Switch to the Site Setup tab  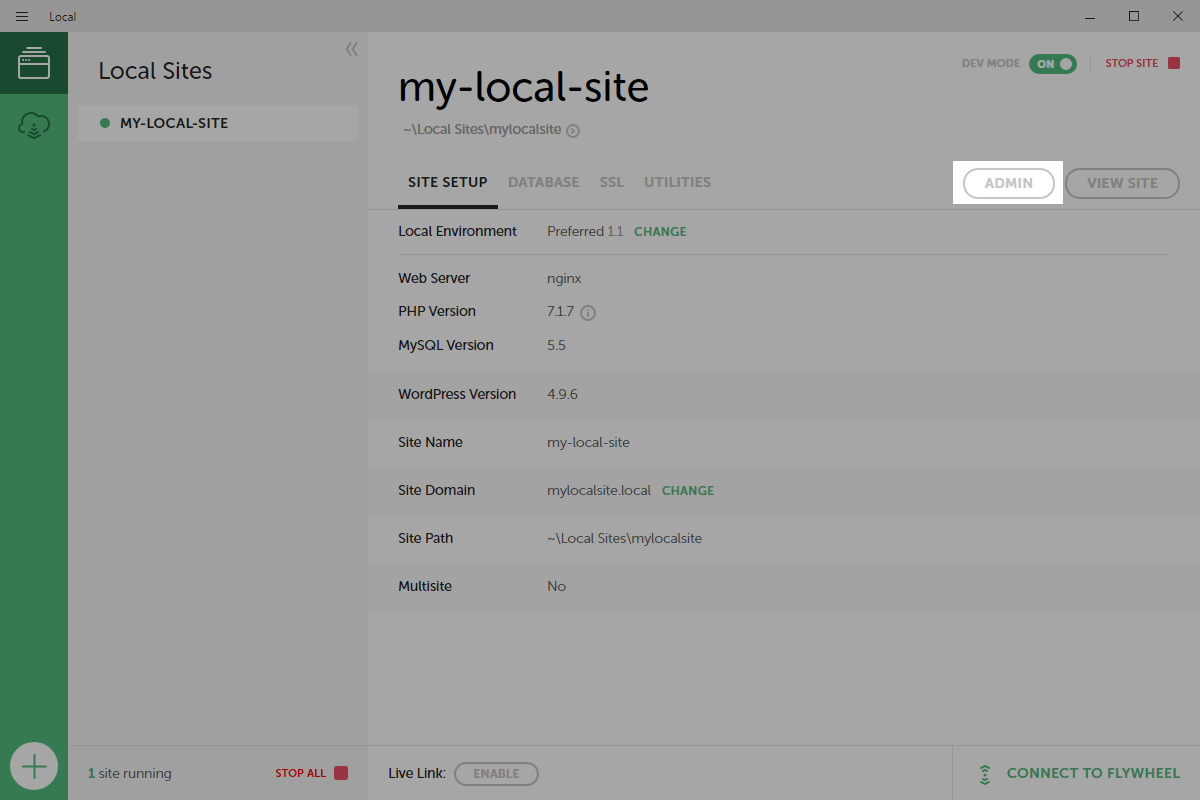pyautogui.click(x=448, y=182)
